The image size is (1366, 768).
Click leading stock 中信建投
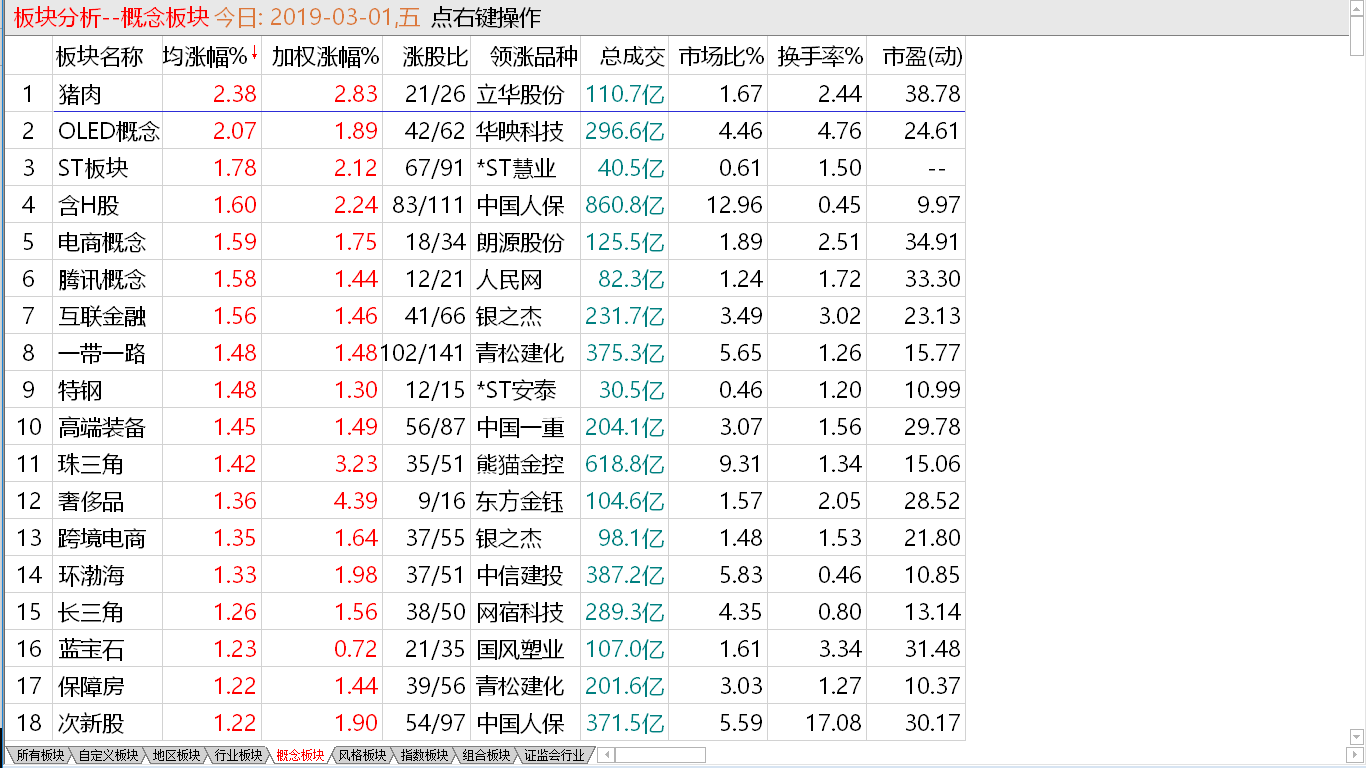520,575
